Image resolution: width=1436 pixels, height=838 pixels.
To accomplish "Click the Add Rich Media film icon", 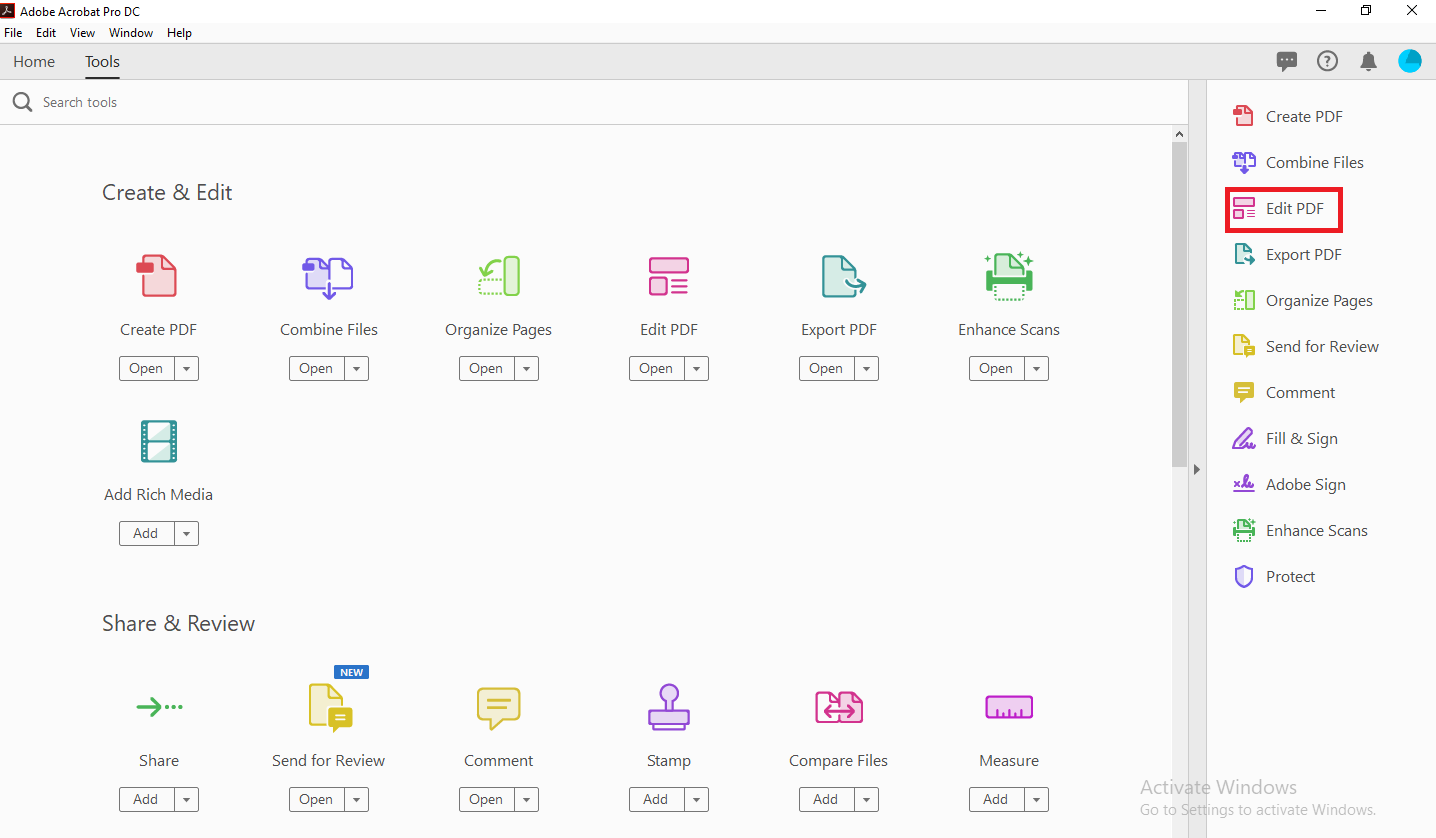I will coord(158,441).
